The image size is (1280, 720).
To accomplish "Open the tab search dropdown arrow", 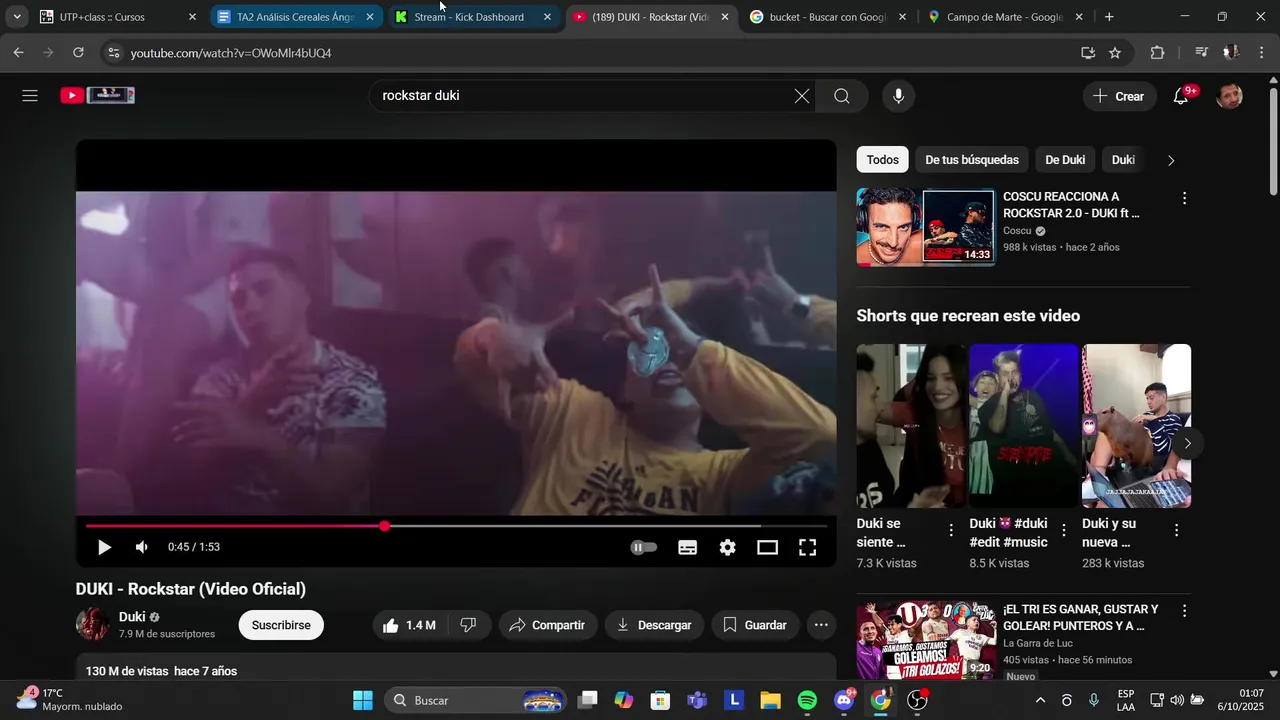I will pos(17,17).
